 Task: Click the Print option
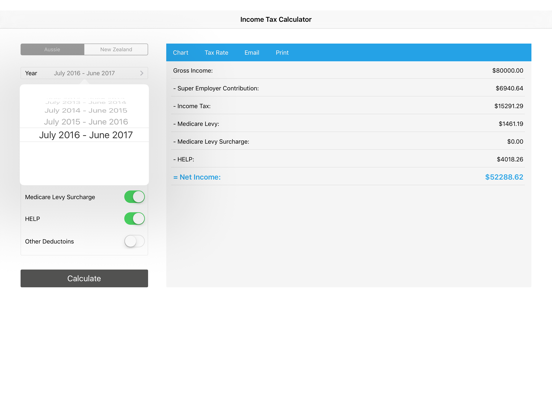(x=282, y=52)
